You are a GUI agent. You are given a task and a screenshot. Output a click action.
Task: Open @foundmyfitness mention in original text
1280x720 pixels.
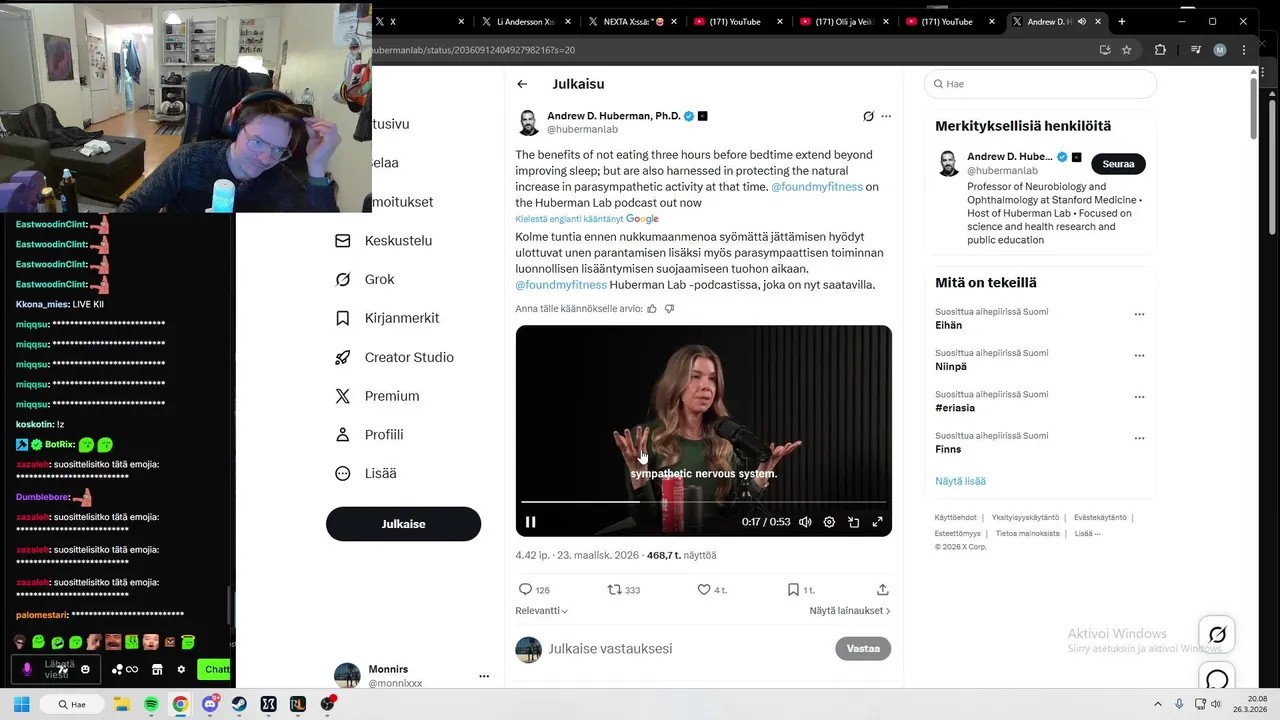[x=817, y=187]
